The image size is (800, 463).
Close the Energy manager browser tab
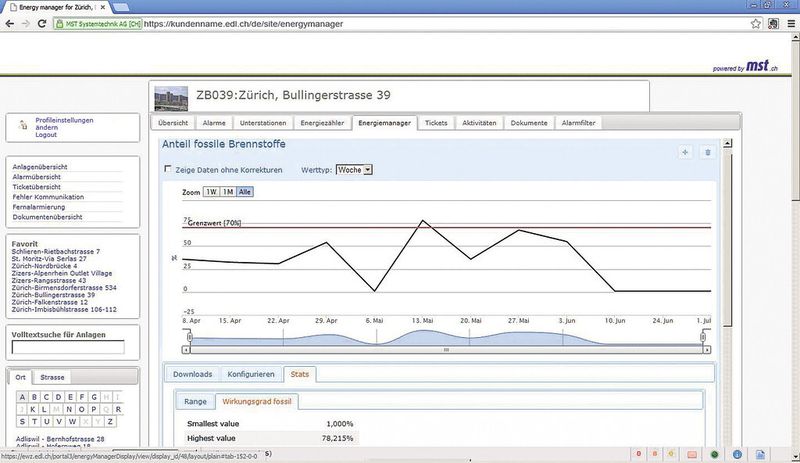click(x=103, y=7)
